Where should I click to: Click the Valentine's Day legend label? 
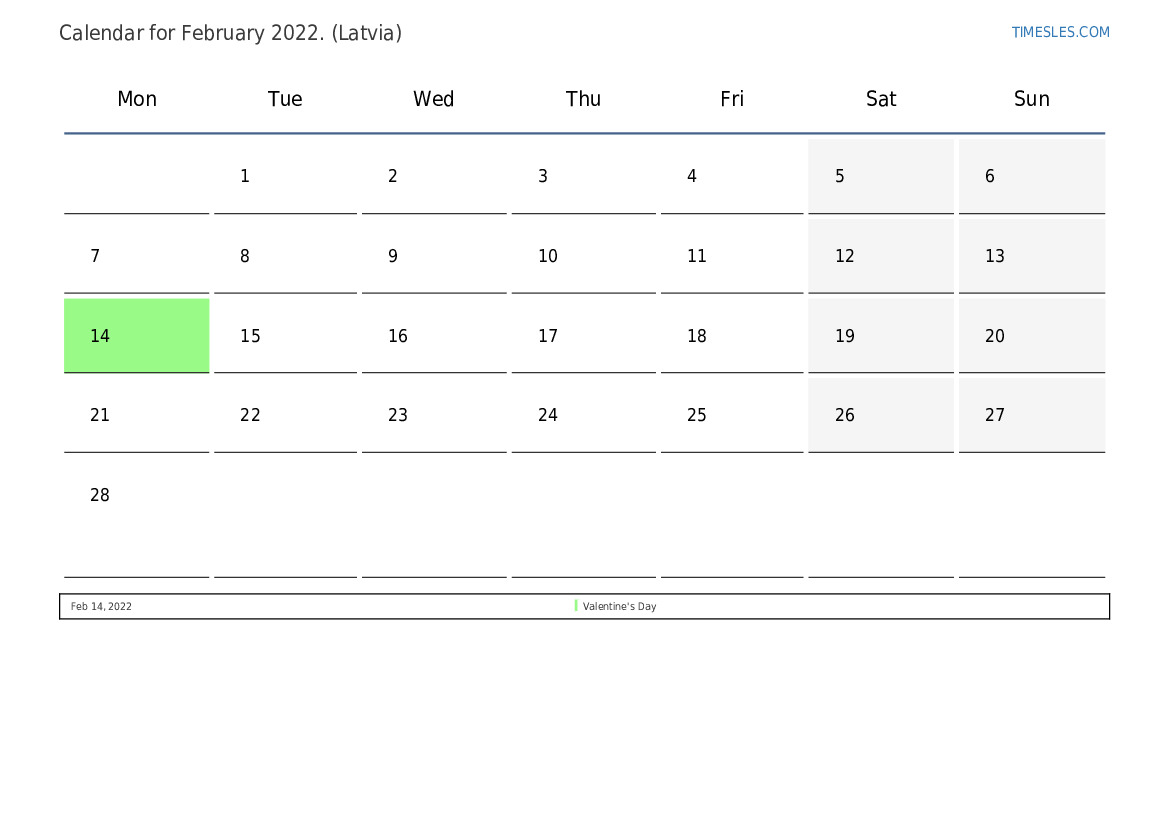click(x=620, y=607)
